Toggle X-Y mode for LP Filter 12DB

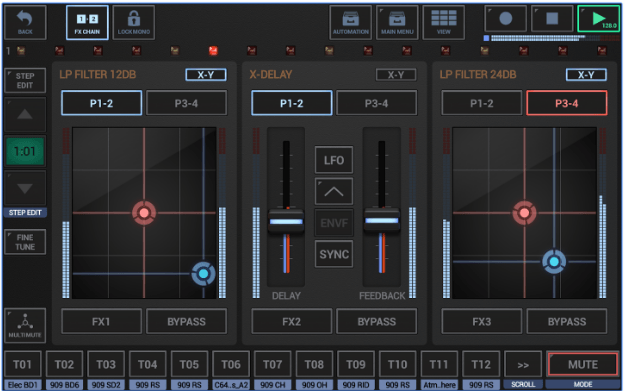[206, 75]
